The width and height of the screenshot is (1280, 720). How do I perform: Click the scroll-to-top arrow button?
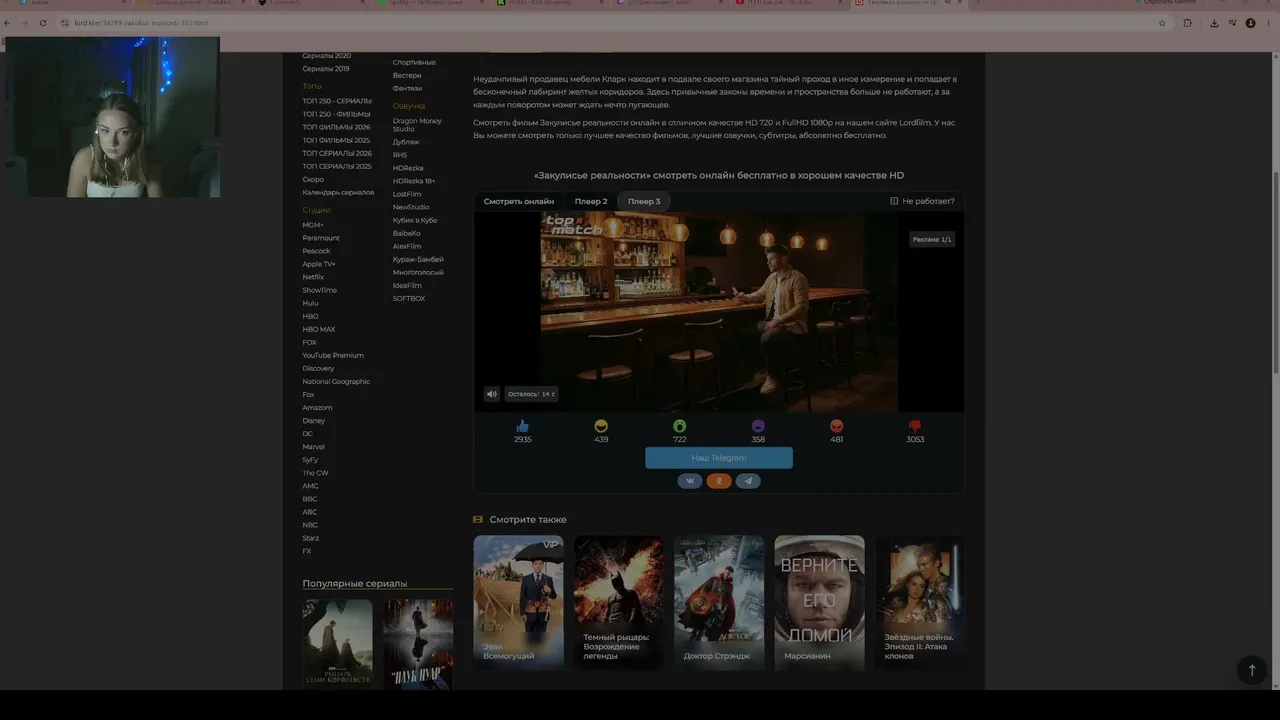1251,670
